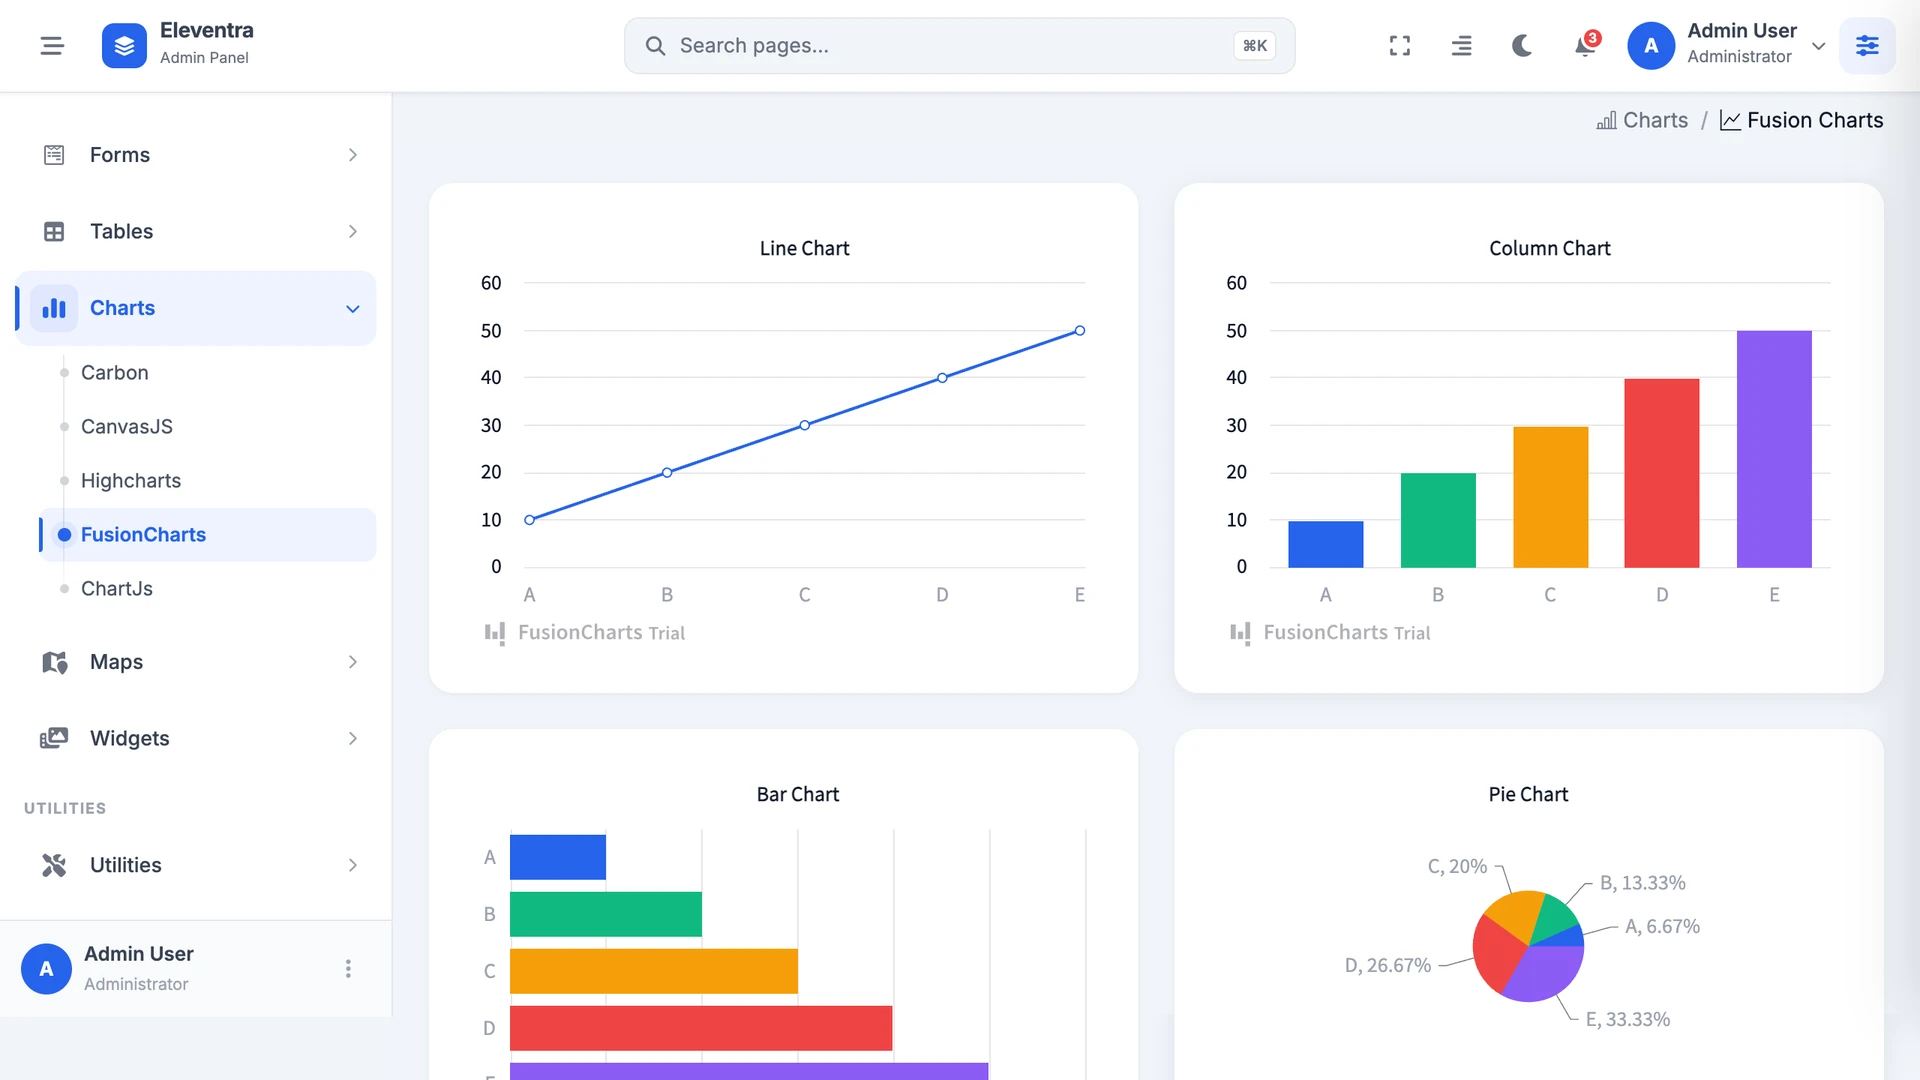
Task: Open the Maps menu item
Action: [196, 662]
